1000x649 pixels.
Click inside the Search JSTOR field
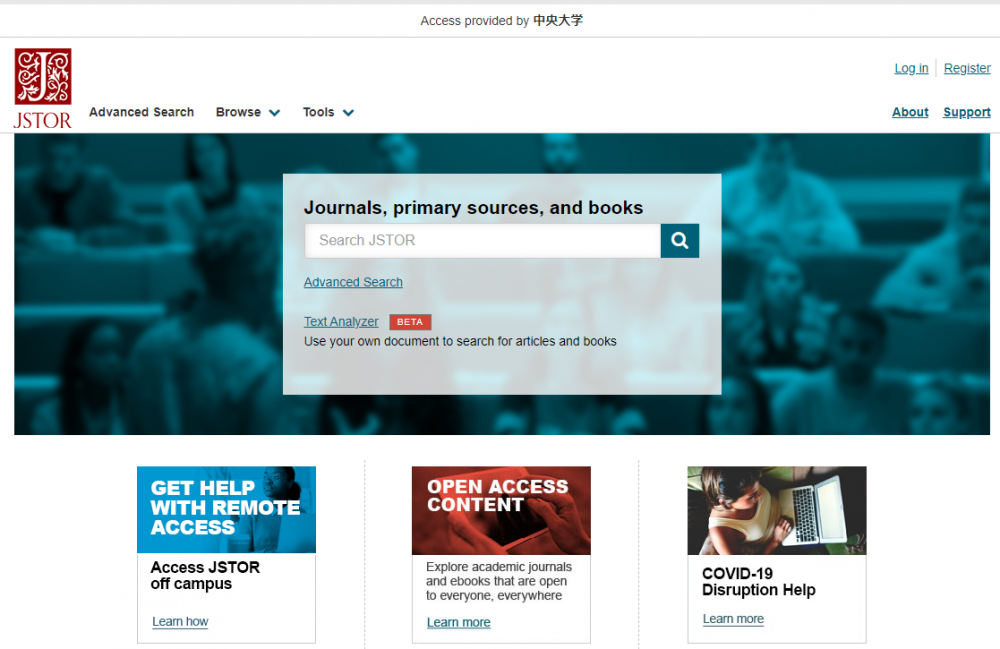483,240
